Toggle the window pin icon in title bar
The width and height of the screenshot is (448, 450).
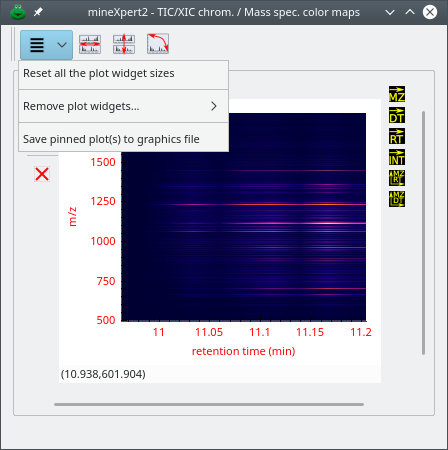coord(38,12)
